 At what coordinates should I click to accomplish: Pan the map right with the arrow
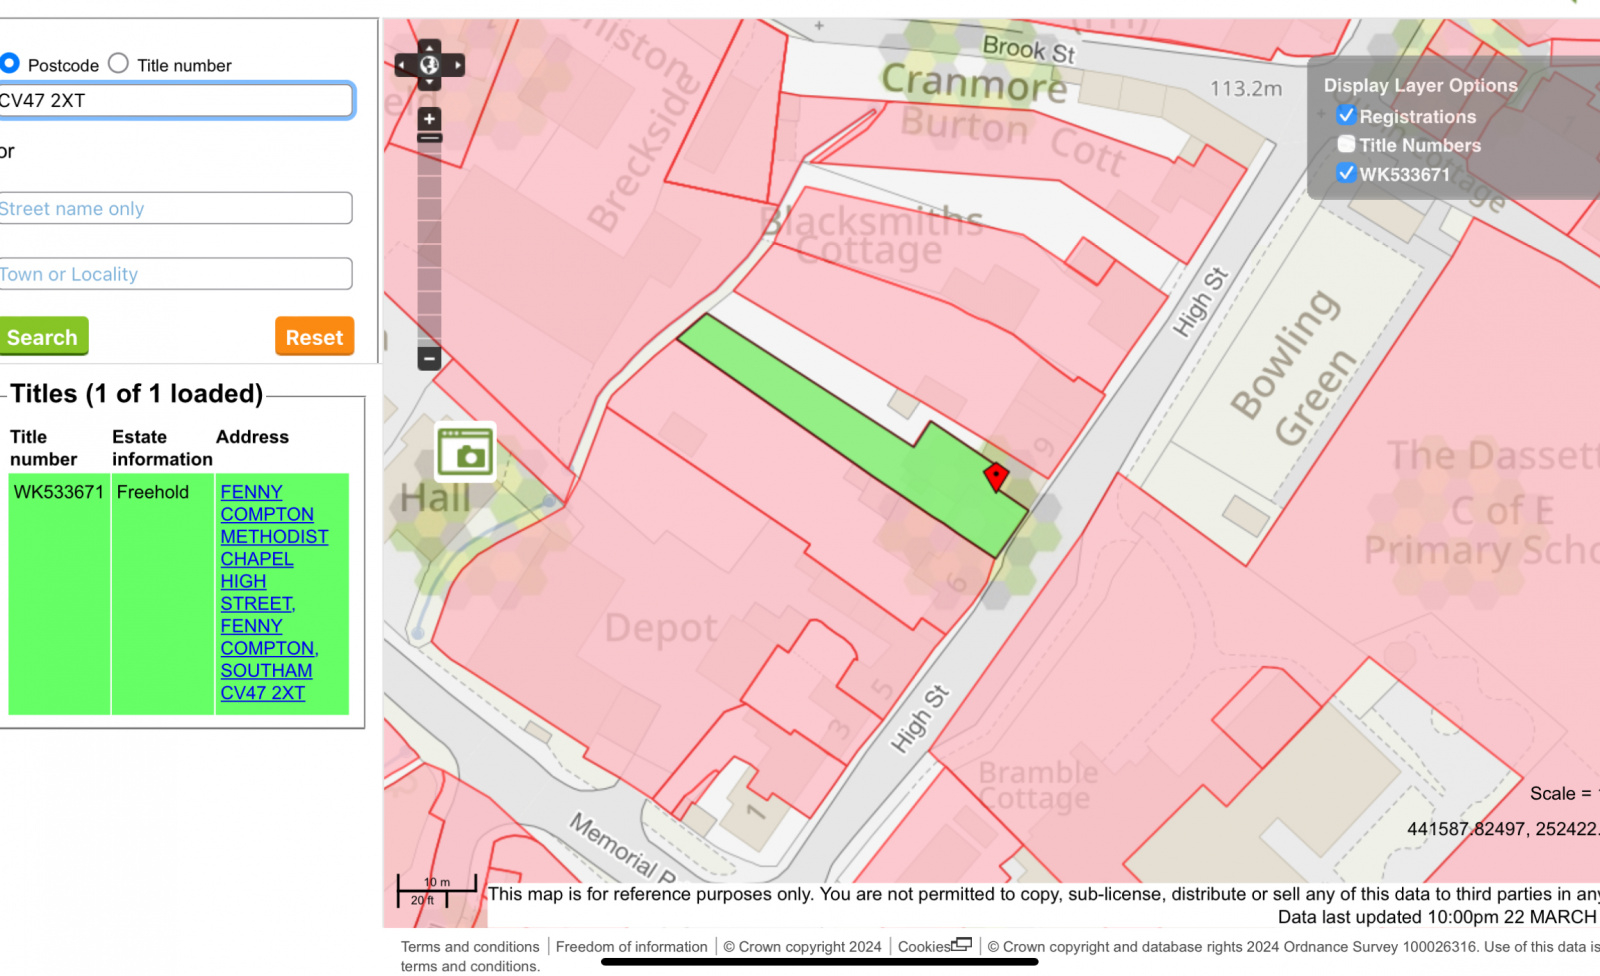(457, 65)
